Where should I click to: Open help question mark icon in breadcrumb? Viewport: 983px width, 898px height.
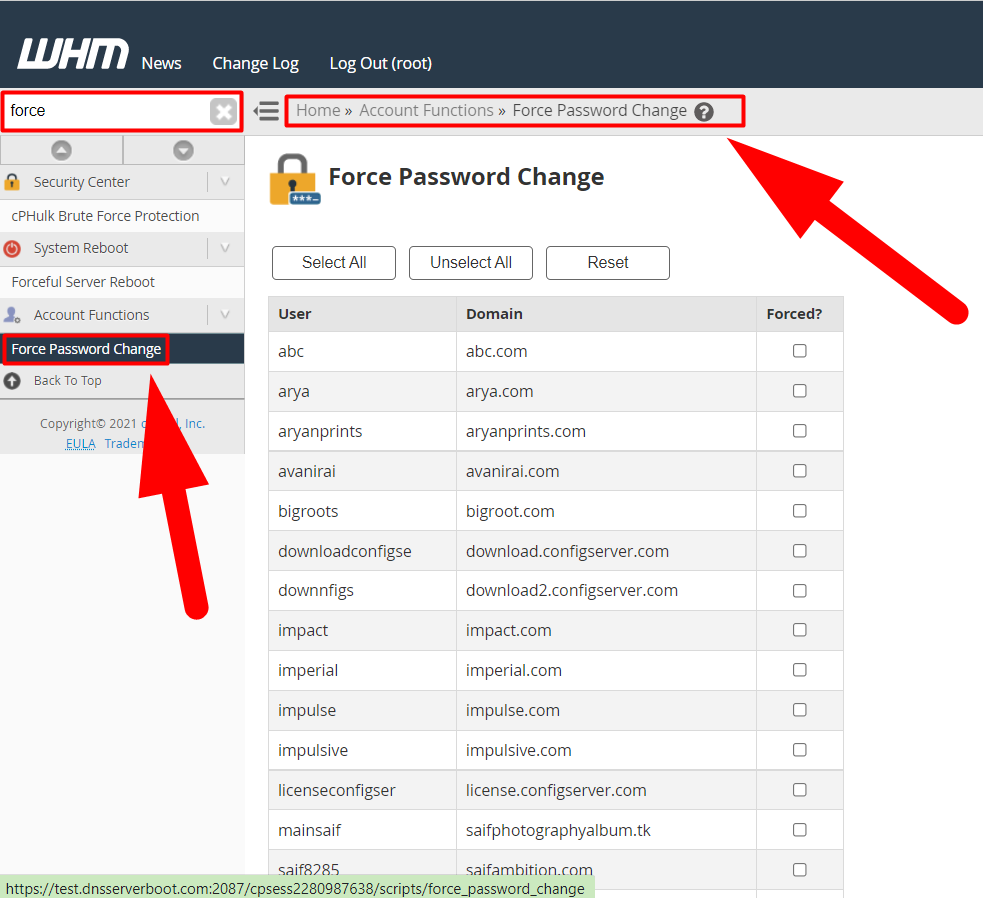point(704,112)
